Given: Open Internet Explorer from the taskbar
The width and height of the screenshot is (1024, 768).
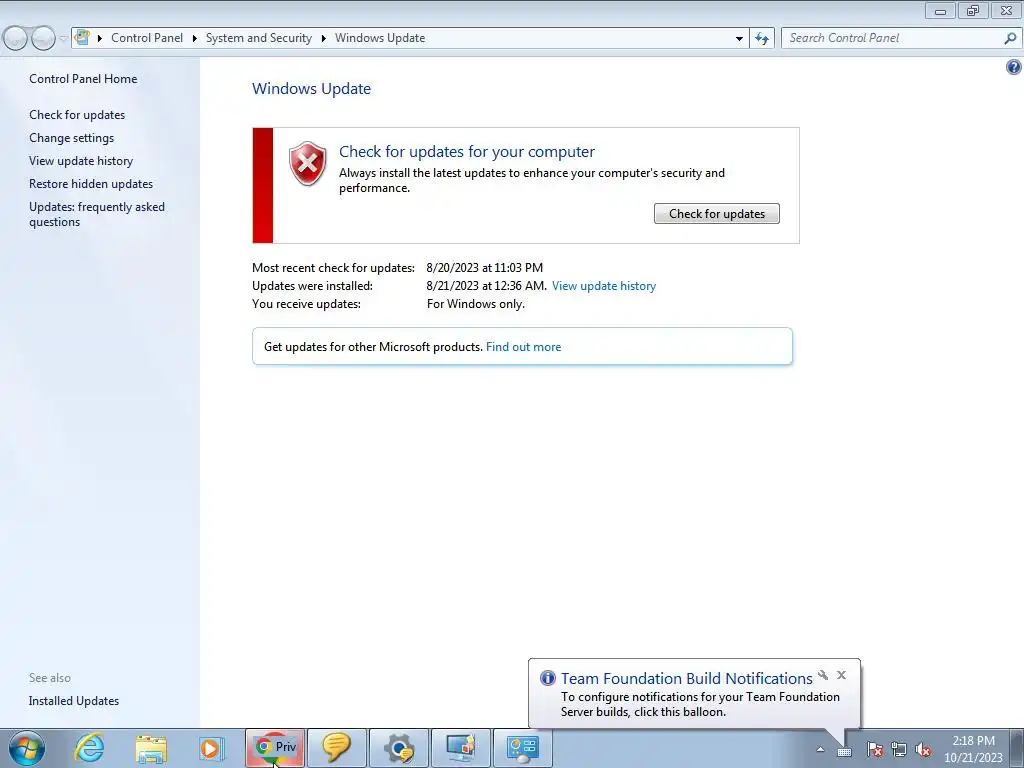Looking at the screenshot, I should point(89,748).
